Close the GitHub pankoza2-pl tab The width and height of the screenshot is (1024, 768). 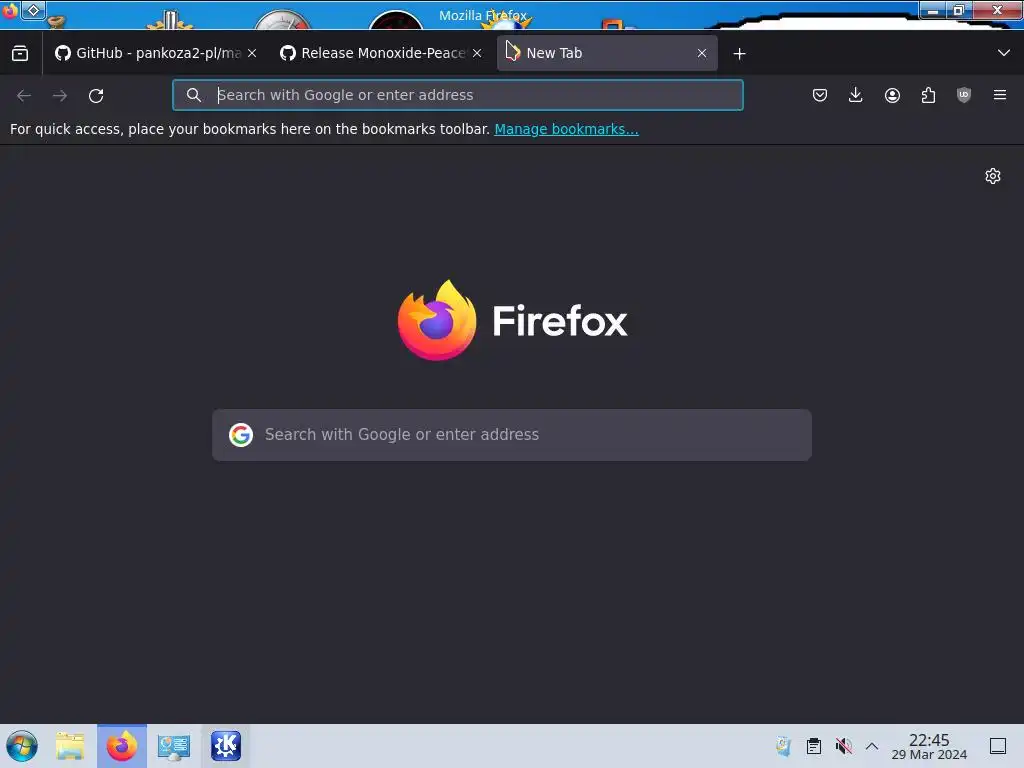(x=252, y=53)
